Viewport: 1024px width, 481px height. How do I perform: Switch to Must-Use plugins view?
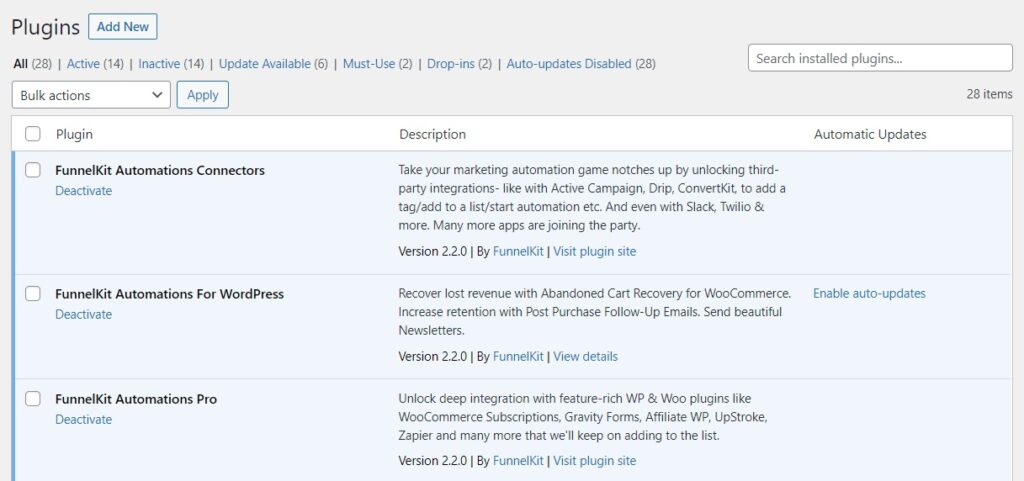tap(369, 63)
